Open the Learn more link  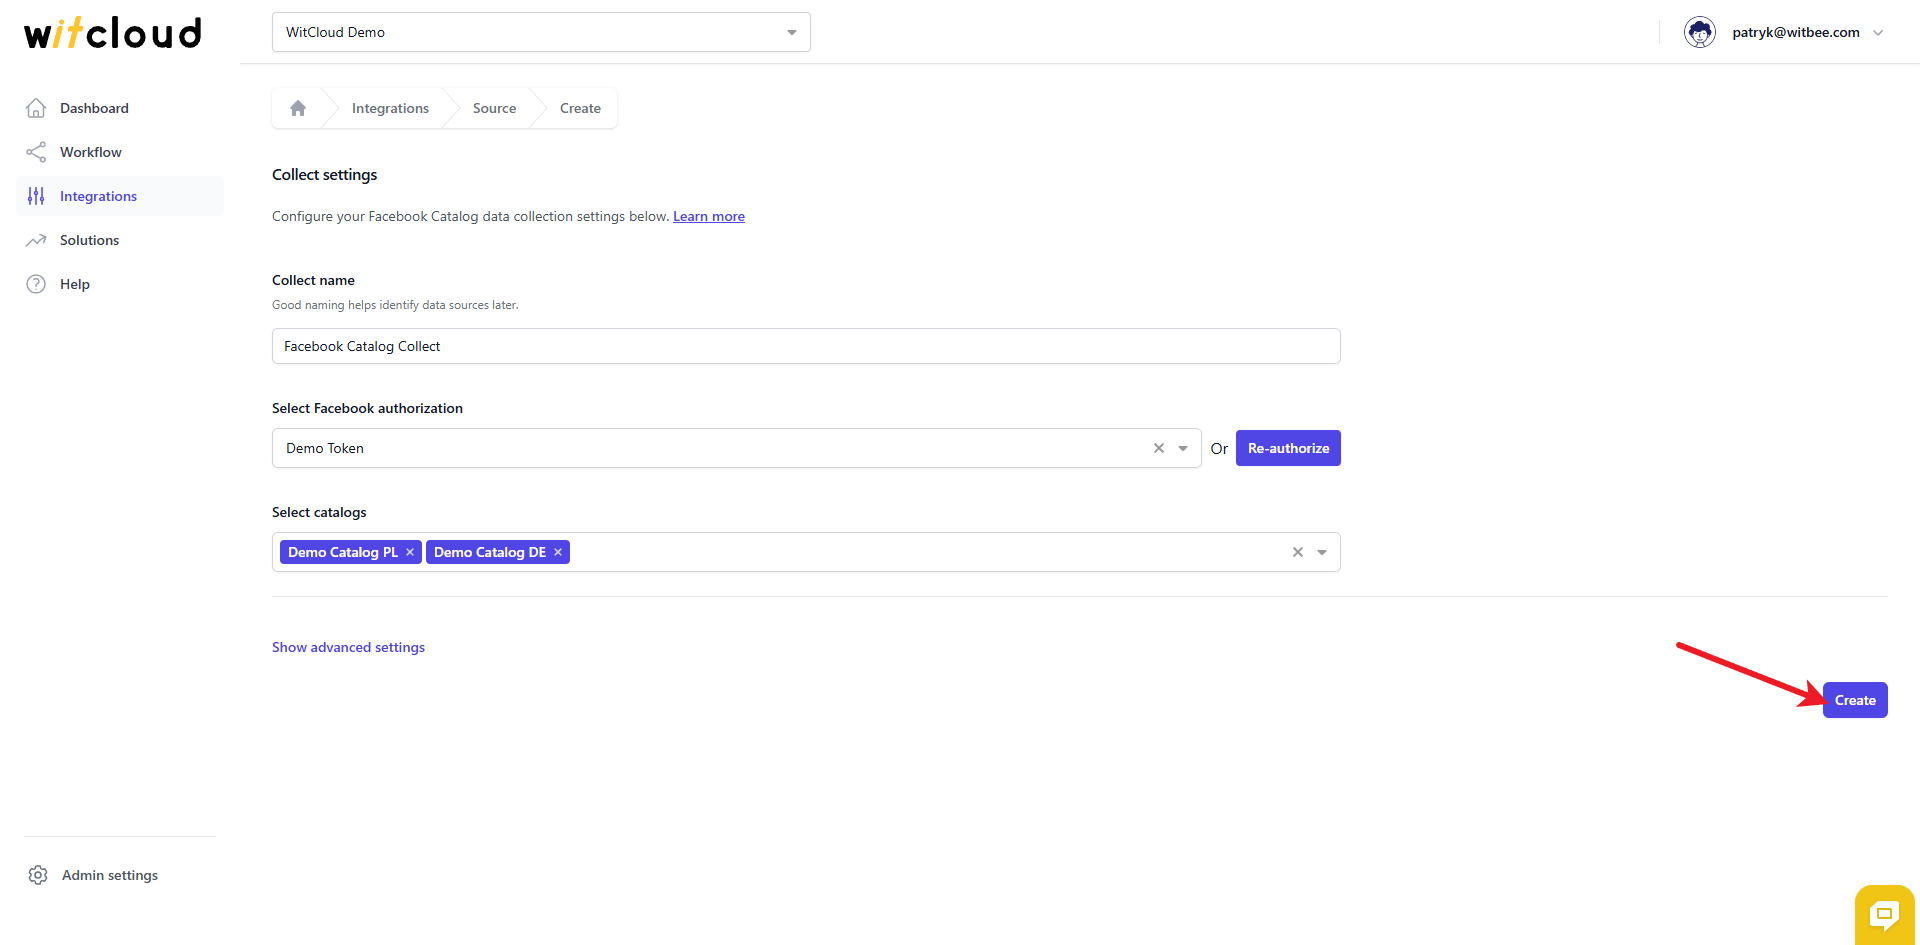coord(709,216)
